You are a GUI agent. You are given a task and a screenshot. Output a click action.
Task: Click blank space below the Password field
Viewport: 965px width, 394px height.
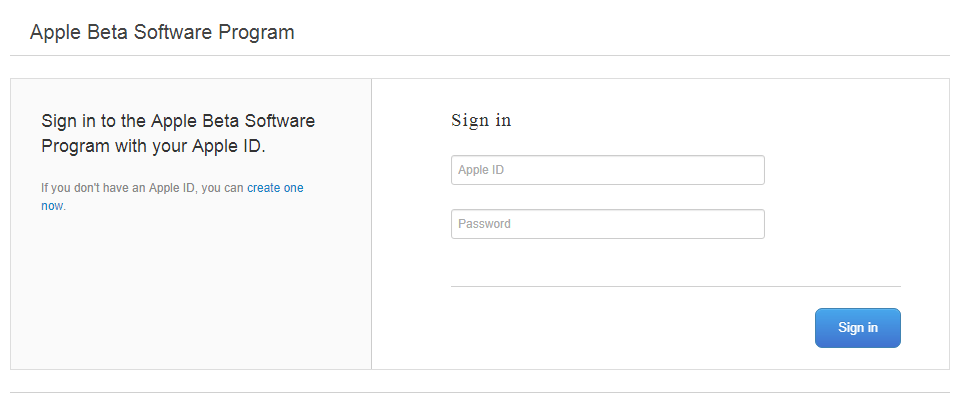(x=607, y=262)
